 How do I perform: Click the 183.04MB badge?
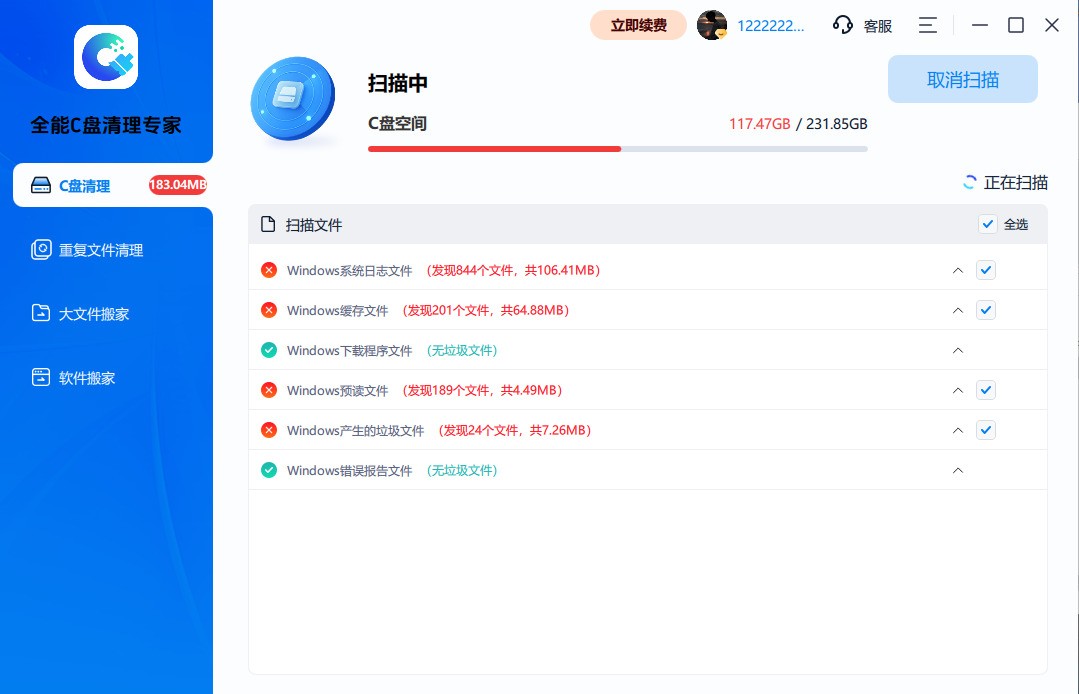point(178,184)
